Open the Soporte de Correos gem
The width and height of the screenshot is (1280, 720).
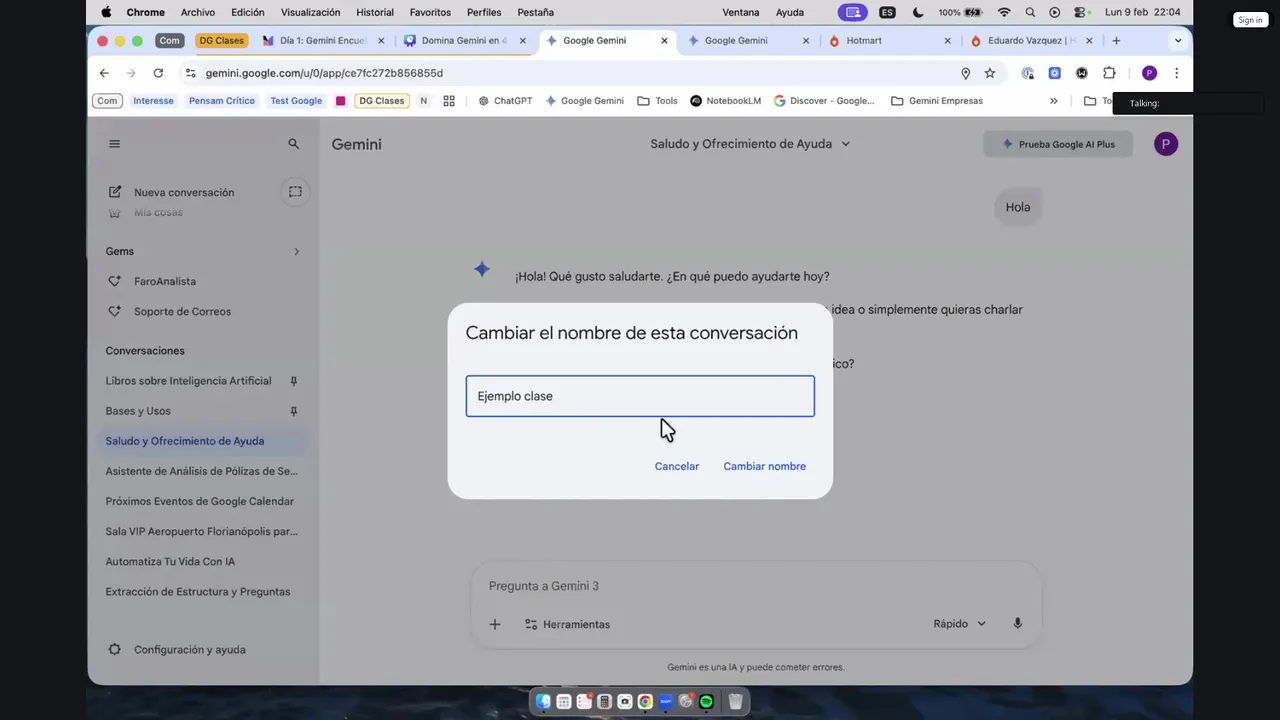coord(182,312)
